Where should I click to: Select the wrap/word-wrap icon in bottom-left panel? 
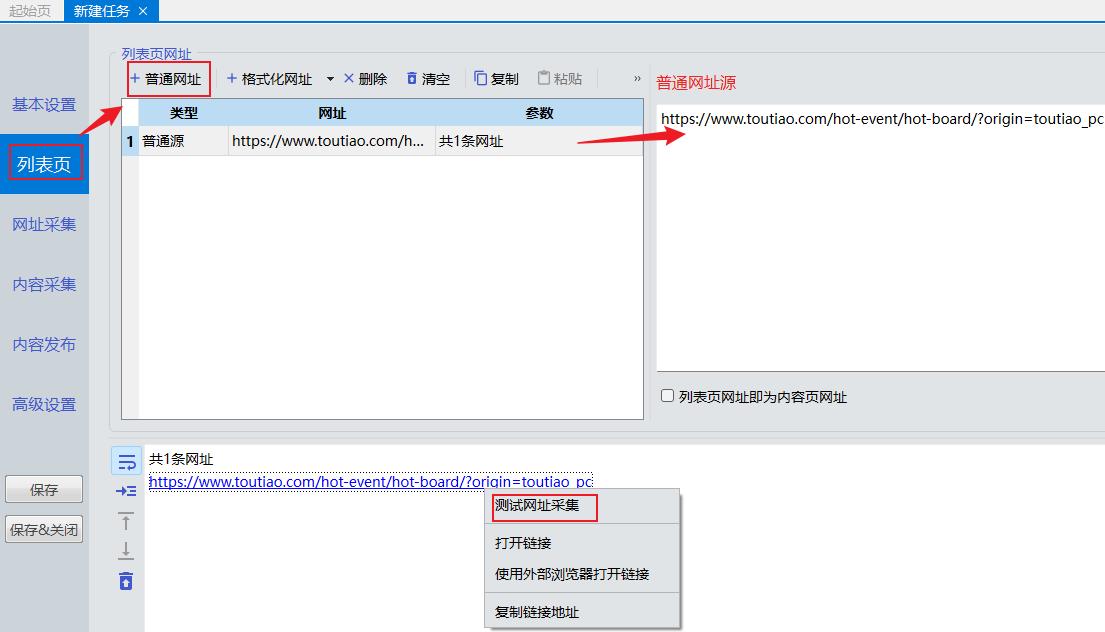click(125, 461)
